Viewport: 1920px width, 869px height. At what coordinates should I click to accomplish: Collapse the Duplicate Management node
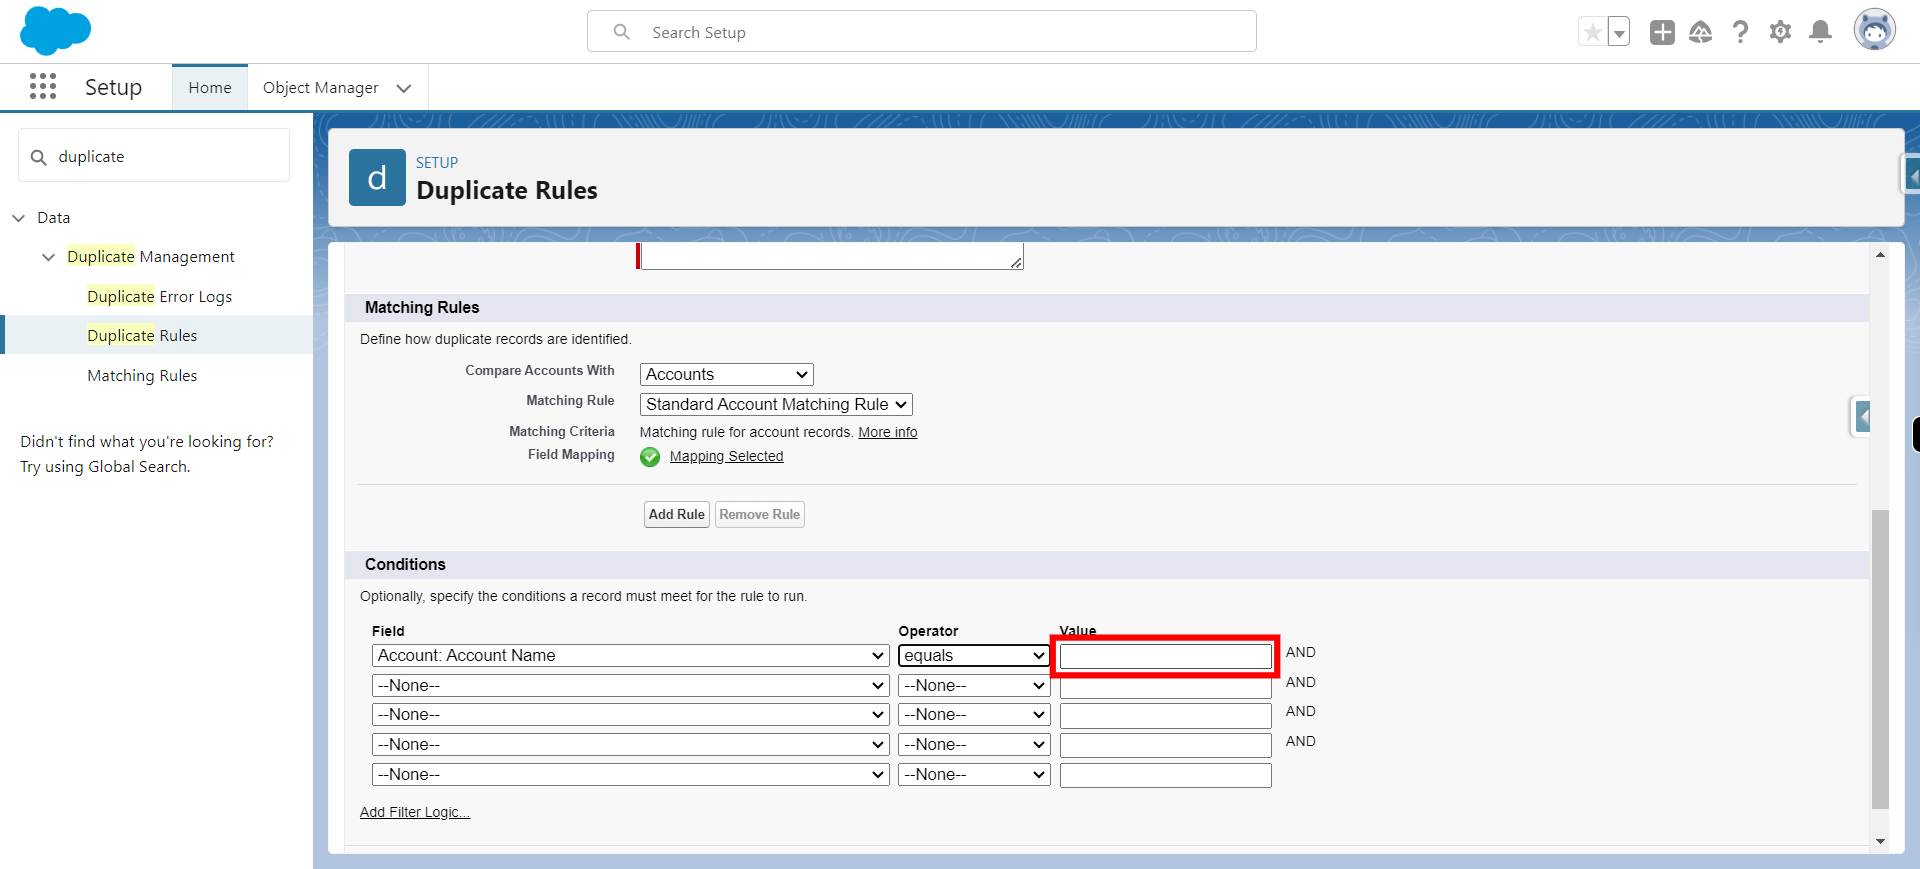[x=48, y=257]
